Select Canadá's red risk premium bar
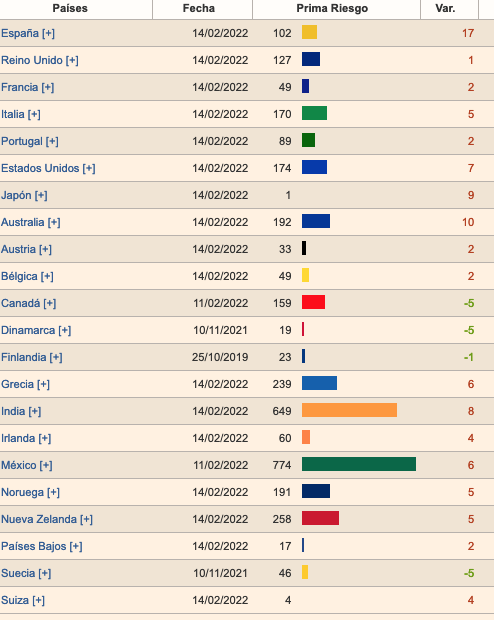 (313, 302)
